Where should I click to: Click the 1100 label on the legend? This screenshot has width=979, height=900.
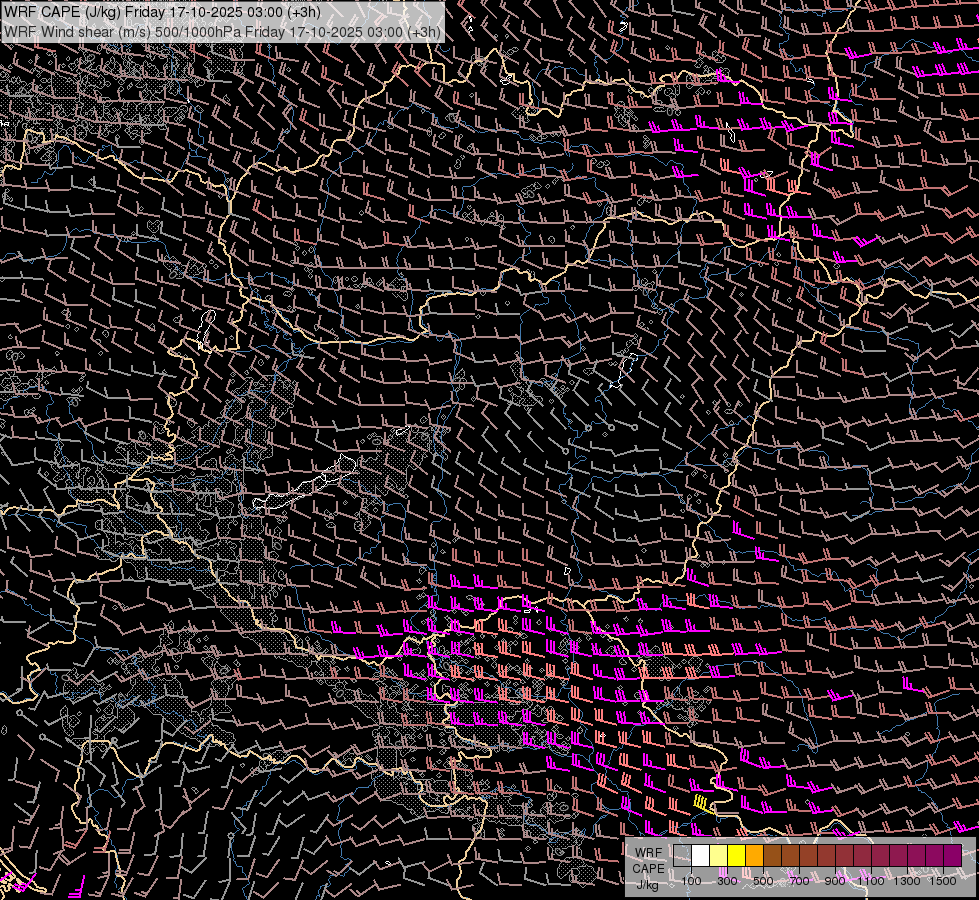[x=871, y=881]
